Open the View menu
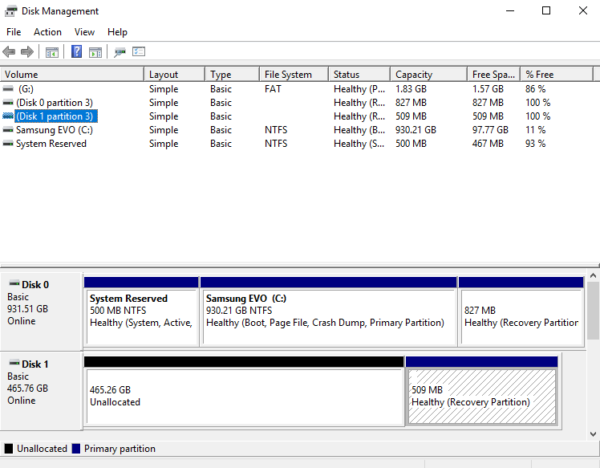The height and width of the screenshot is (468, 600). [84, 32]
